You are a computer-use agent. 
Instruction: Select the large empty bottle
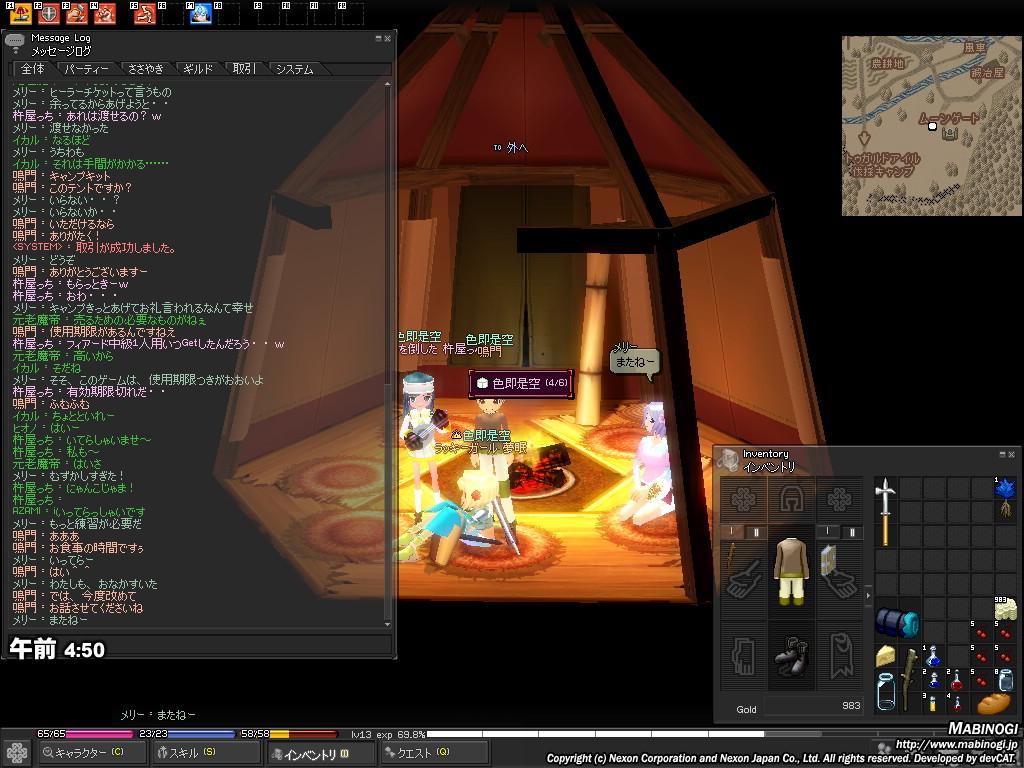tap(886, 692)
